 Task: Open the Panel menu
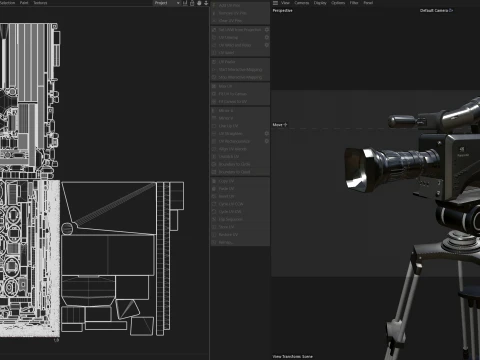point(368,3)
